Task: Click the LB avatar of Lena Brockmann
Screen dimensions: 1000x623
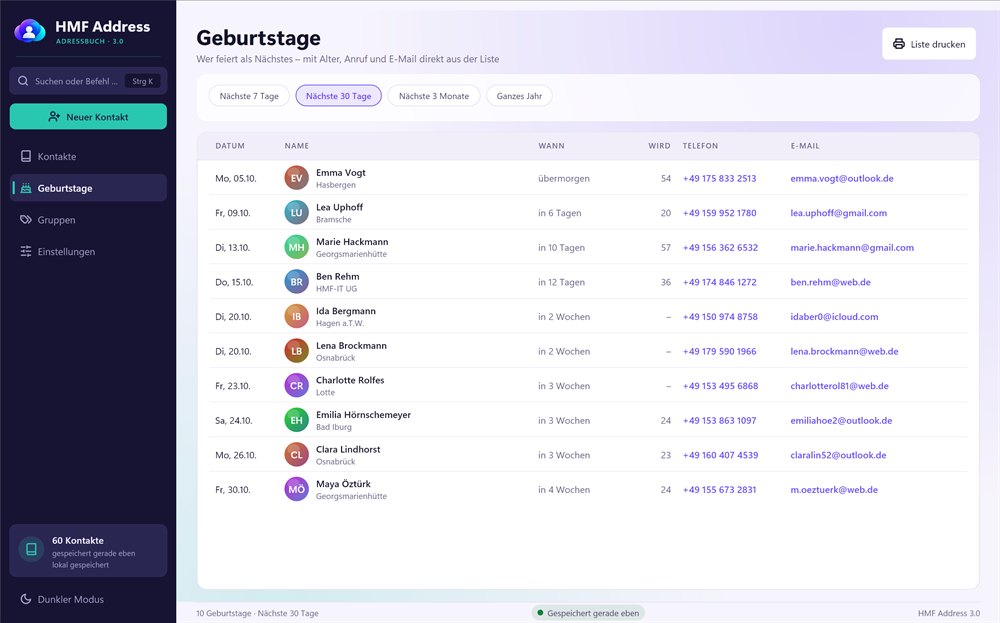Action: 297,351
